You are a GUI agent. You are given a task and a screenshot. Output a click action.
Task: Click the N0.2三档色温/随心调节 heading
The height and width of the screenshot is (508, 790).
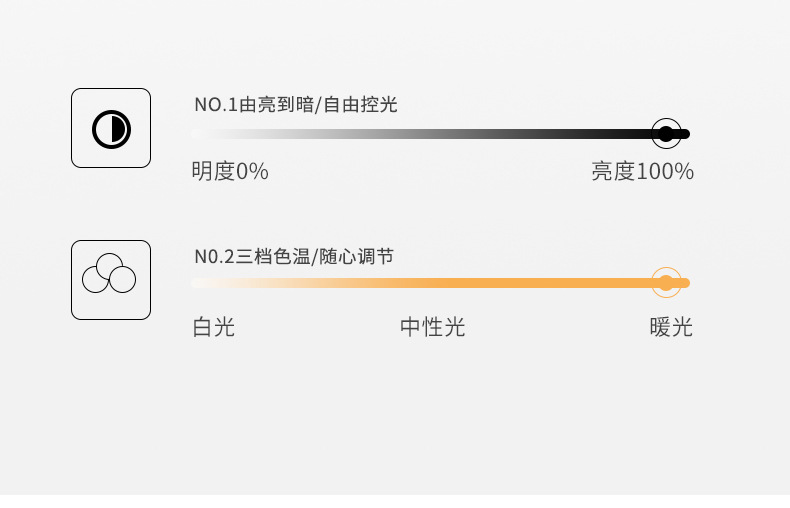tap(294, 257)
